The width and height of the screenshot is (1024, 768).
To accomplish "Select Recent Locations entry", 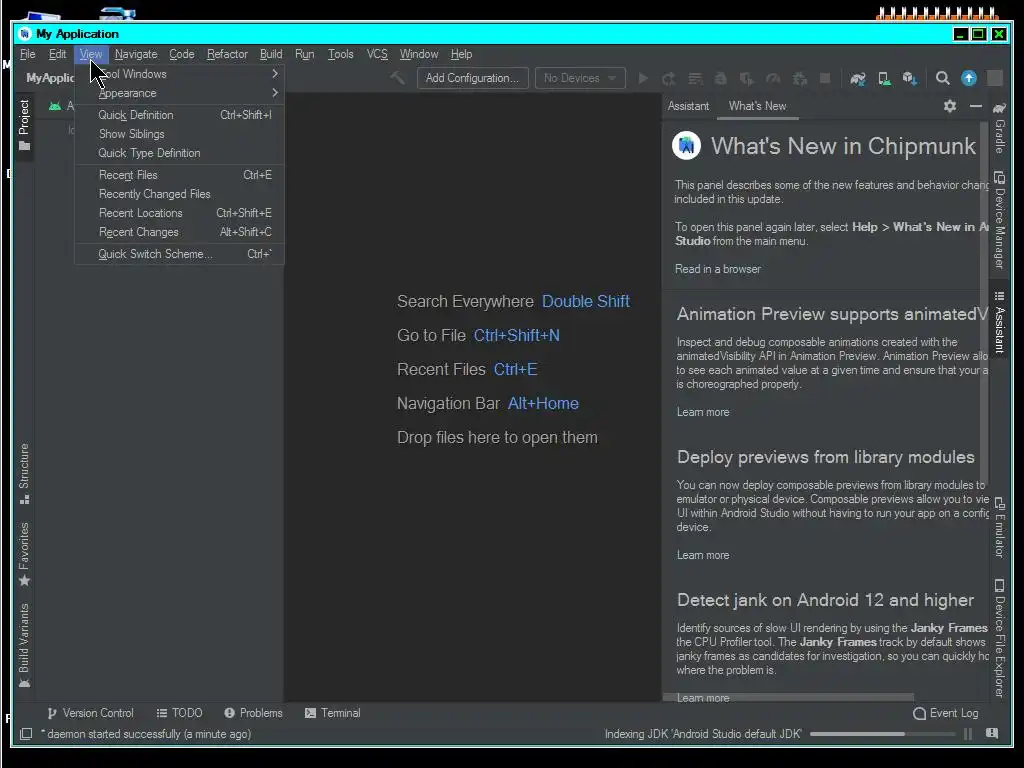I will pyautogui.click(x=180, y=213).
